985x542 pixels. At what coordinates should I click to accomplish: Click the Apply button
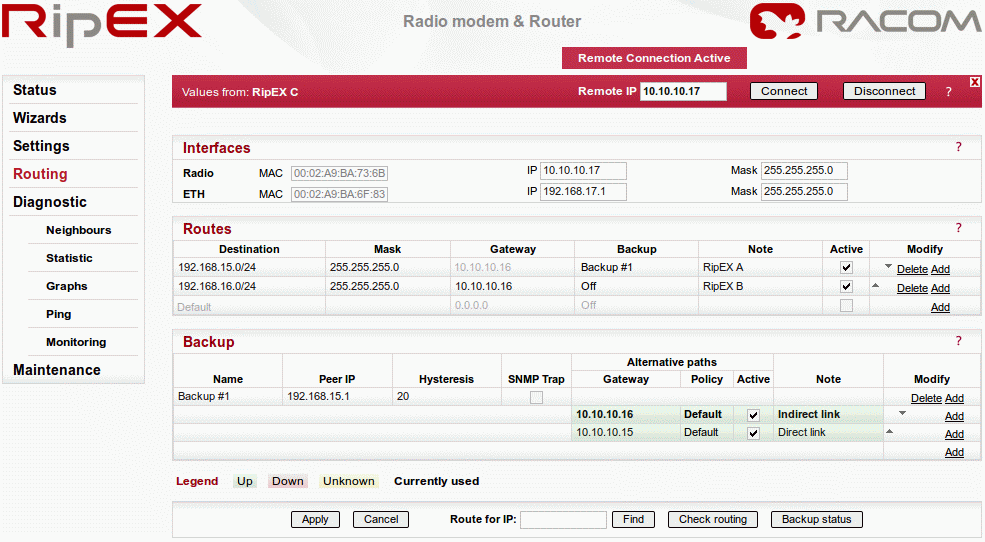pos(315,519)
